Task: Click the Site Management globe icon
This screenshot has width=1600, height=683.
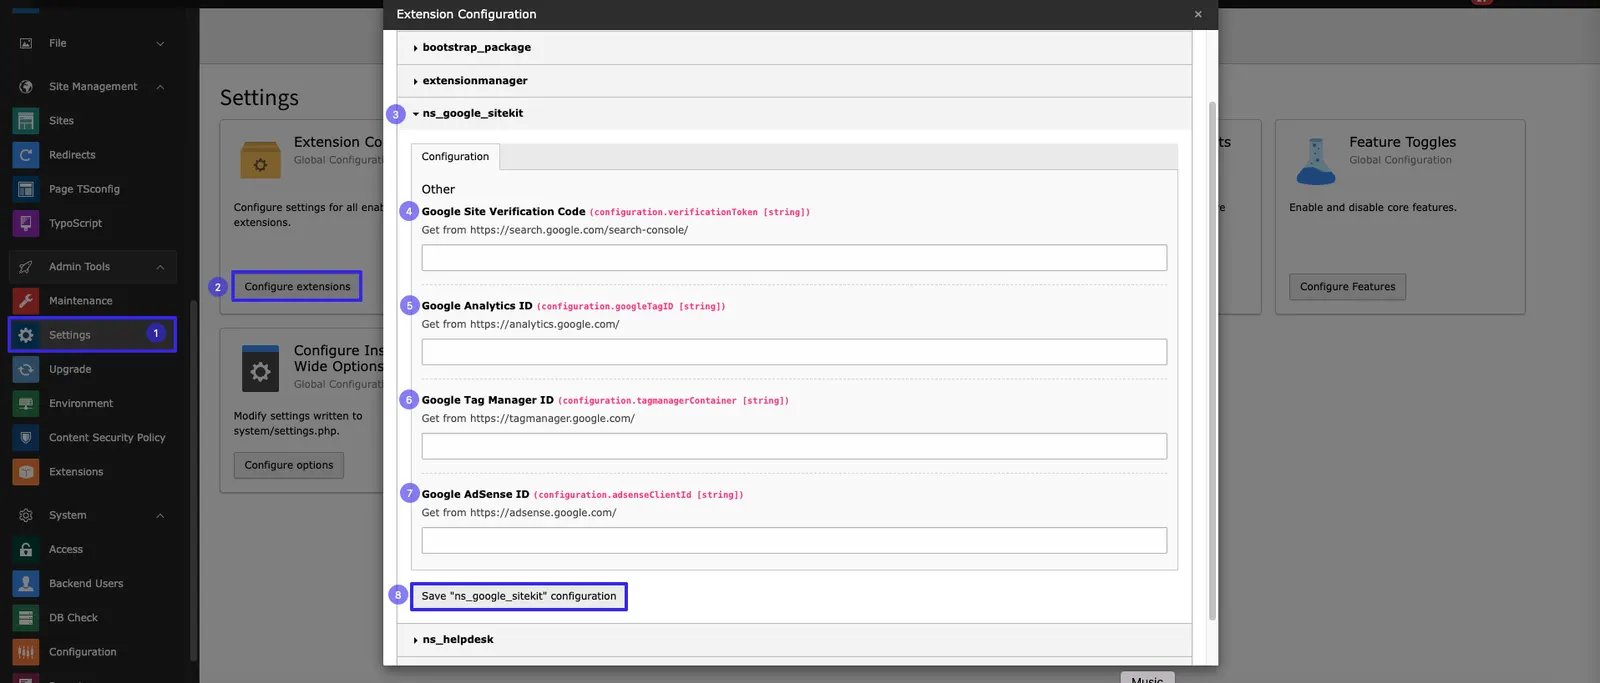Action: coord(26,87)
